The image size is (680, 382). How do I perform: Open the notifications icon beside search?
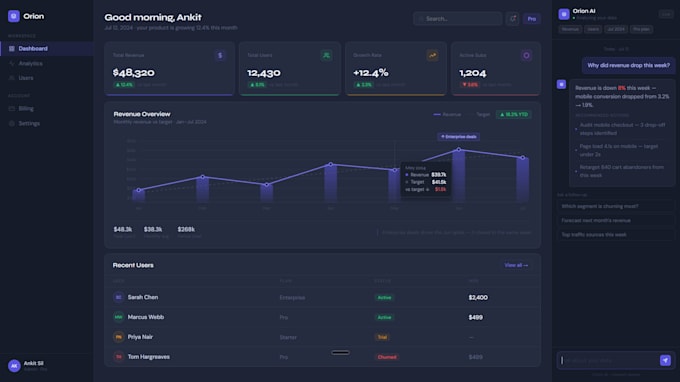tap(513, 19)
